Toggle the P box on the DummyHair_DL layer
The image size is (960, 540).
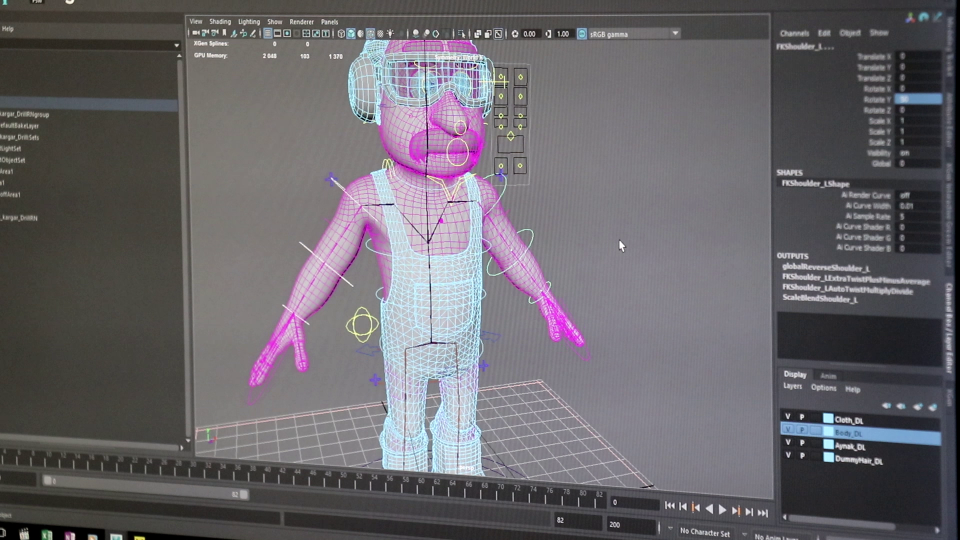(x=801, y=455)
